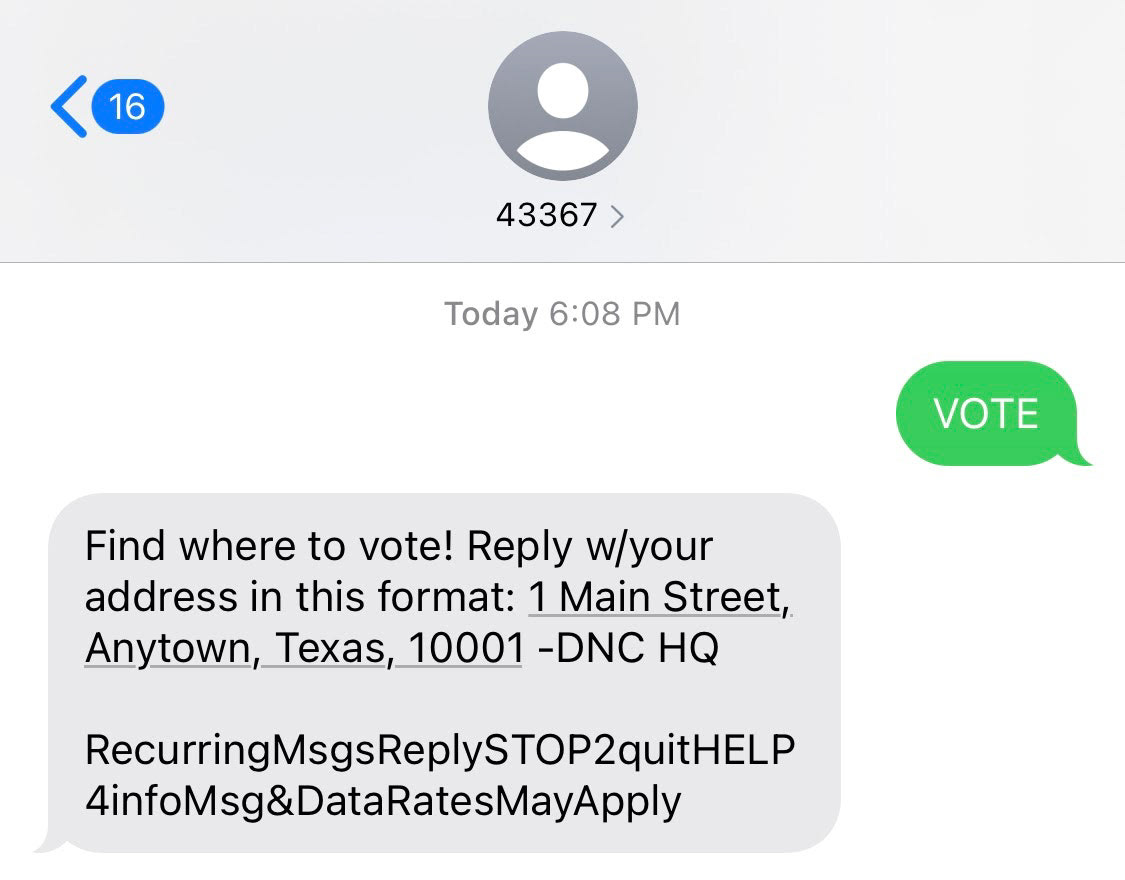Select the 4infoMsg&DataRatesMayApply text line

(x=382, y=801)
